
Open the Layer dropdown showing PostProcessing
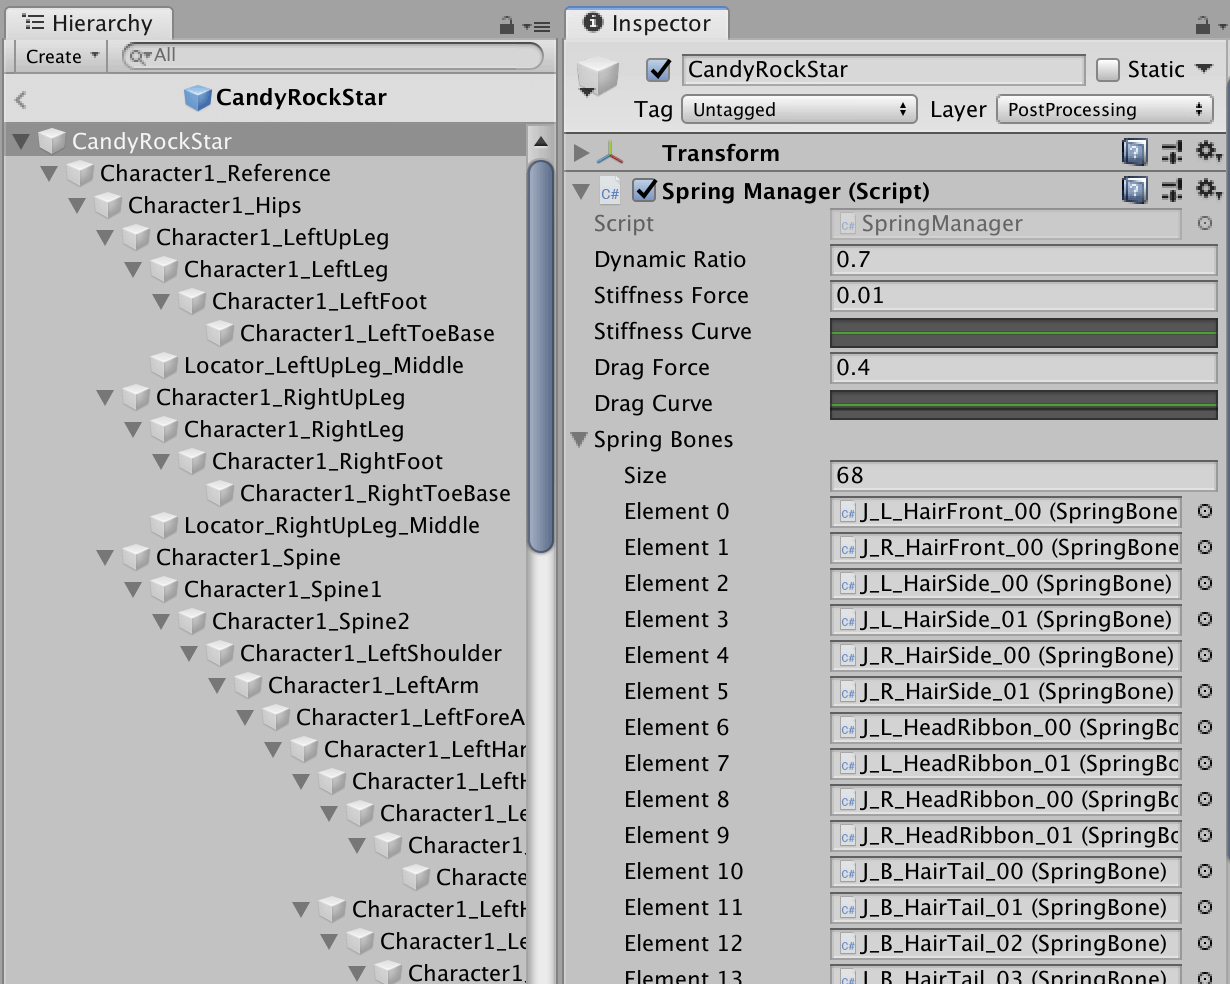click(1105, 110)
